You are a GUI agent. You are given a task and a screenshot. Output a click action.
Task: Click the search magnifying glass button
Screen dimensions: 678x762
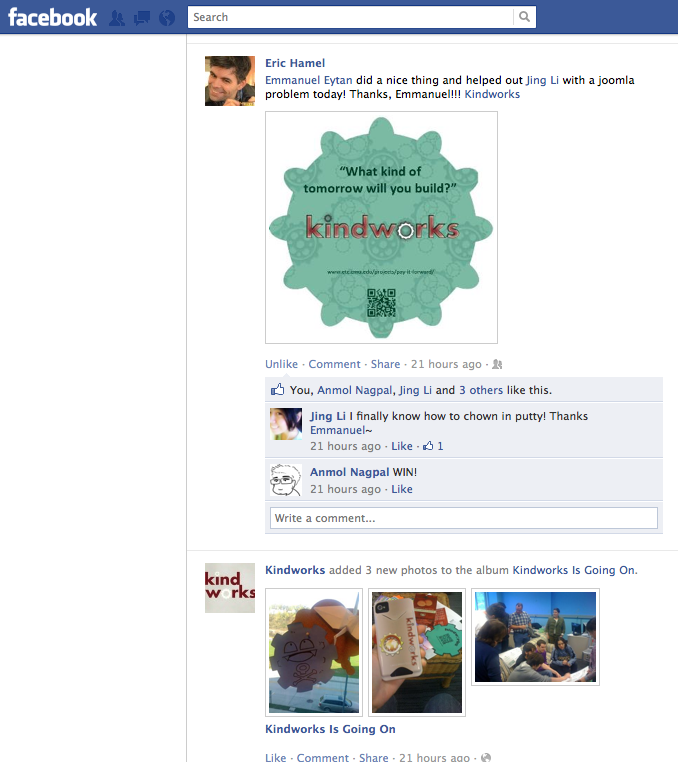tap(524, 17)
